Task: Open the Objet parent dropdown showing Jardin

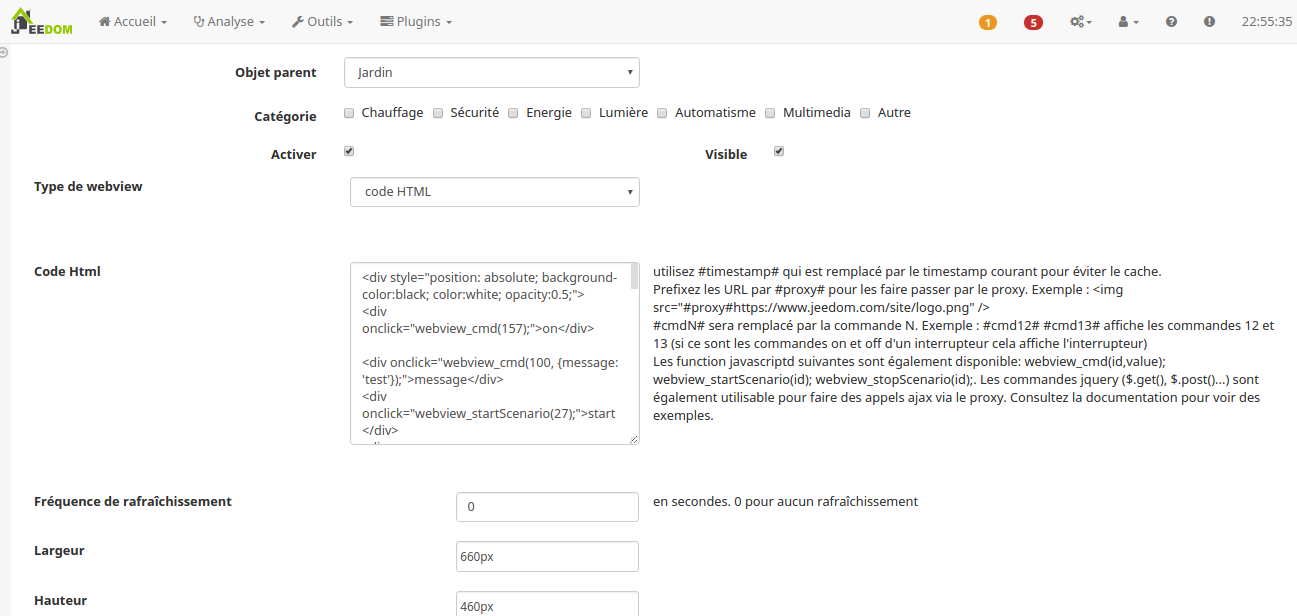Action: 491,73
